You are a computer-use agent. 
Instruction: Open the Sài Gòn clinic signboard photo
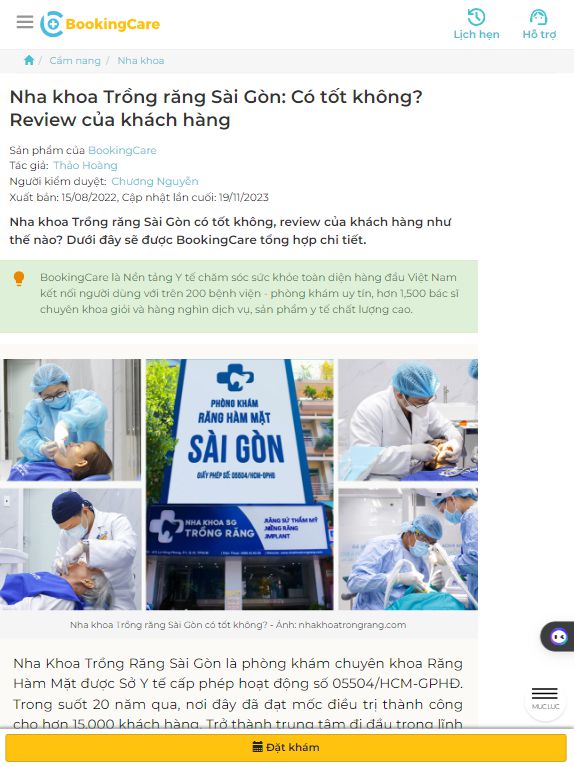240,484
